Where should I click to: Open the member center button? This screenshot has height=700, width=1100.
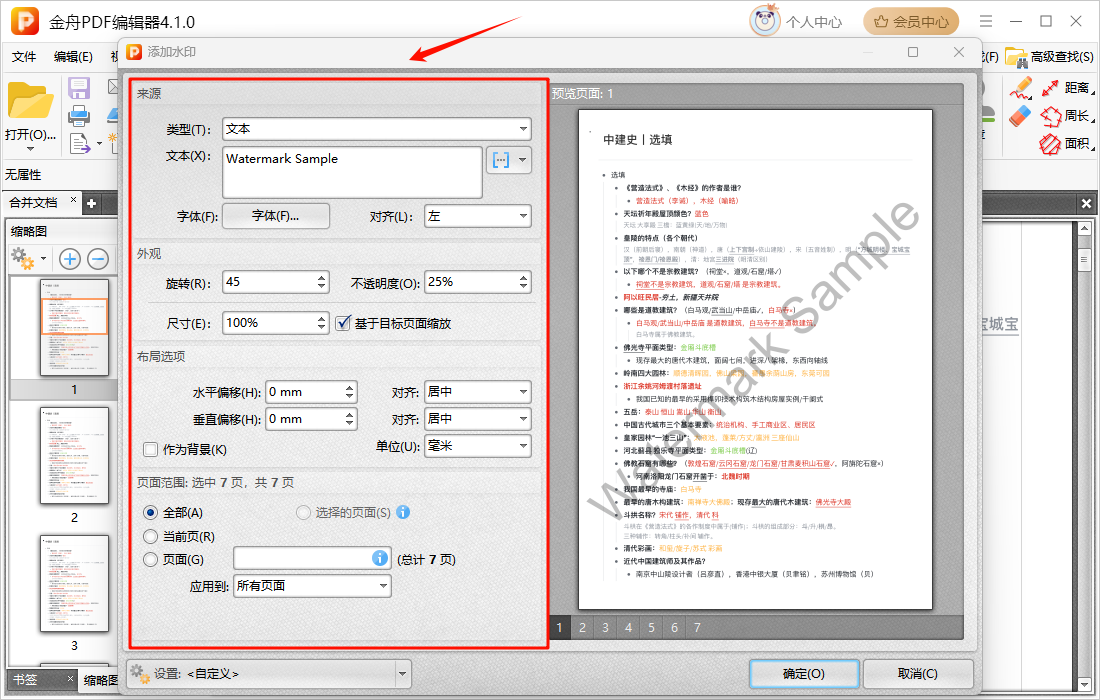[x=911, y=22]
